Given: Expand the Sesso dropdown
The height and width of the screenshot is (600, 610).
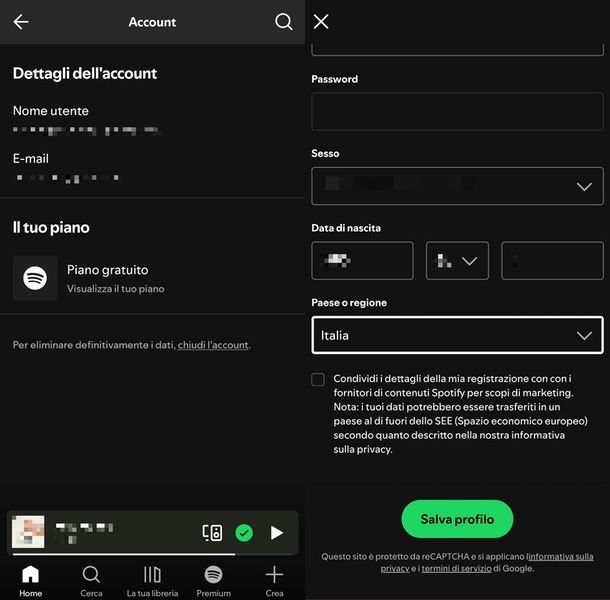Looking at the screenshot, I should [x=458, y=186].
